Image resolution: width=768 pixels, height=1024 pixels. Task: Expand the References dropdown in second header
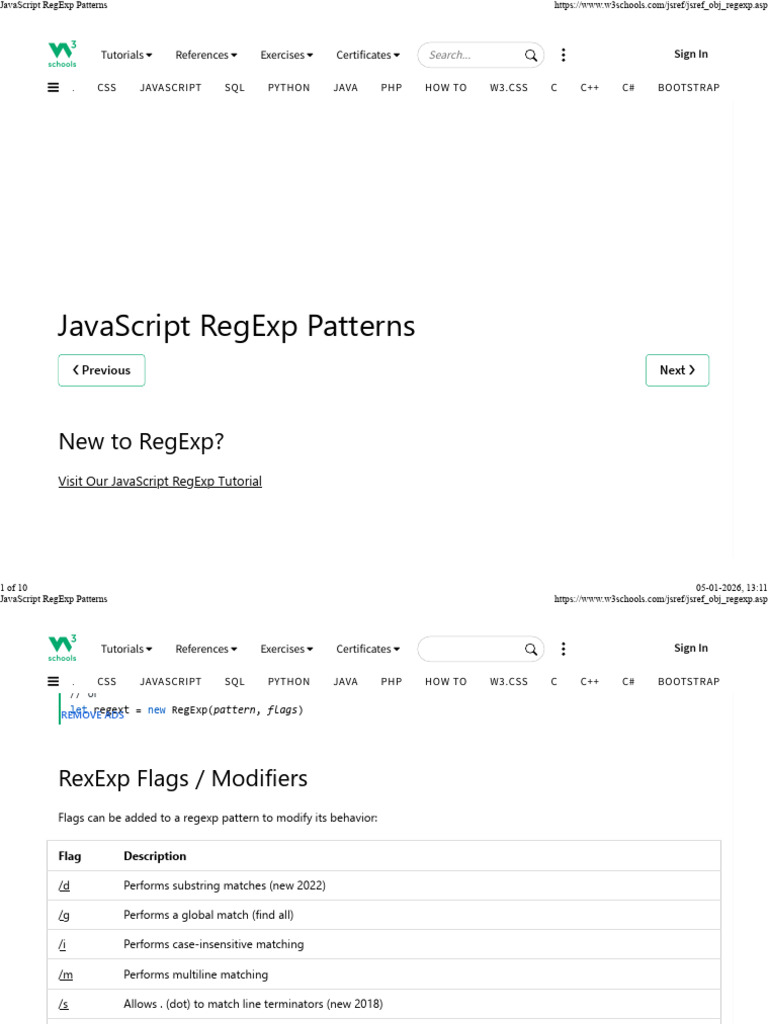(206, 648)
